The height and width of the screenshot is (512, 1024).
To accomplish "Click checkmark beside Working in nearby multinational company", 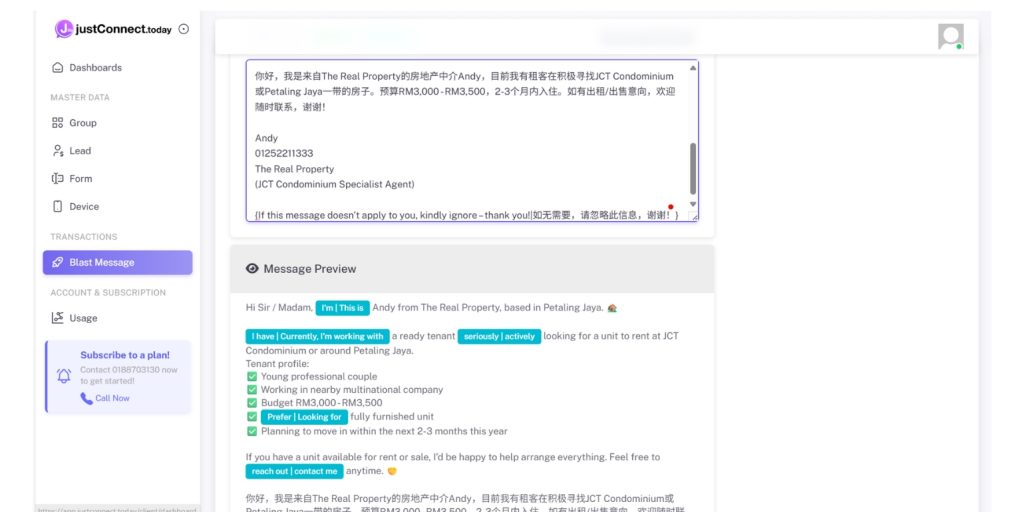I will (252, 390).
